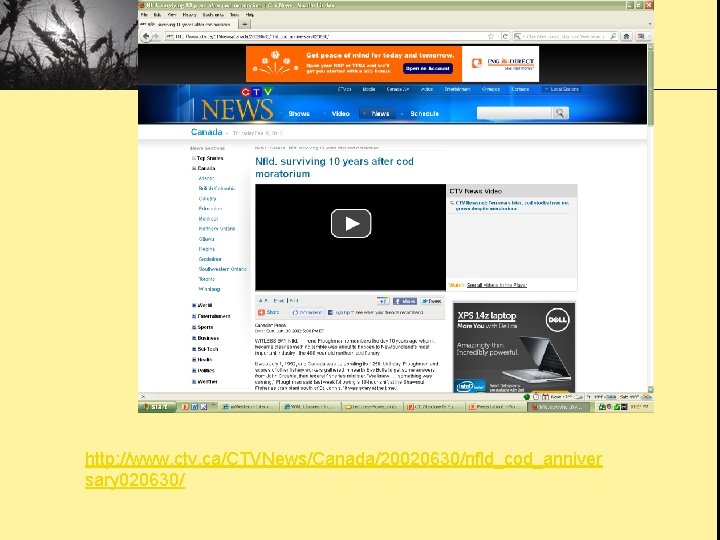Select the Video tab on CTV News
Viewport: 720px width, 540px height.
coord(340,113)
